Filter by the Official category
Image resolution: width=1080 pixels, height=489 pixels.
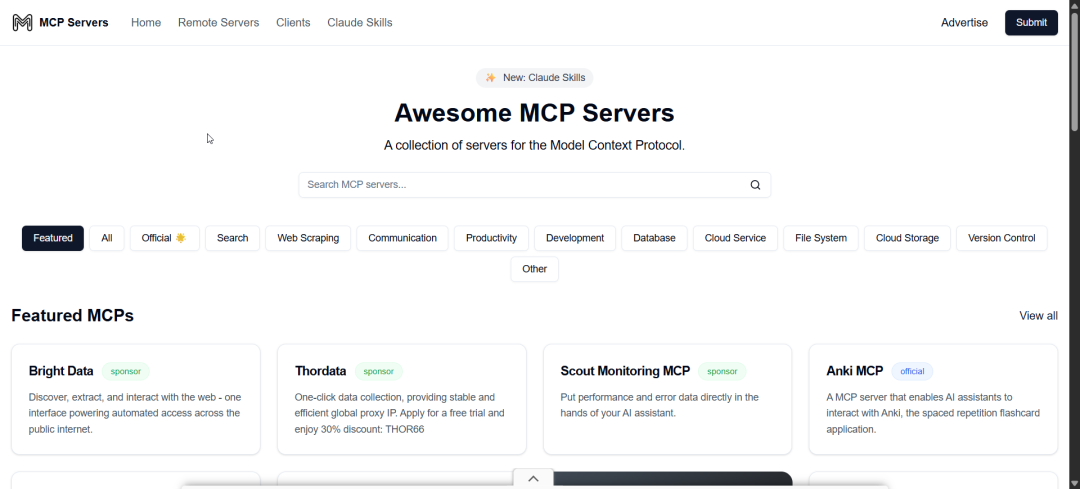(x=164, y=238)
